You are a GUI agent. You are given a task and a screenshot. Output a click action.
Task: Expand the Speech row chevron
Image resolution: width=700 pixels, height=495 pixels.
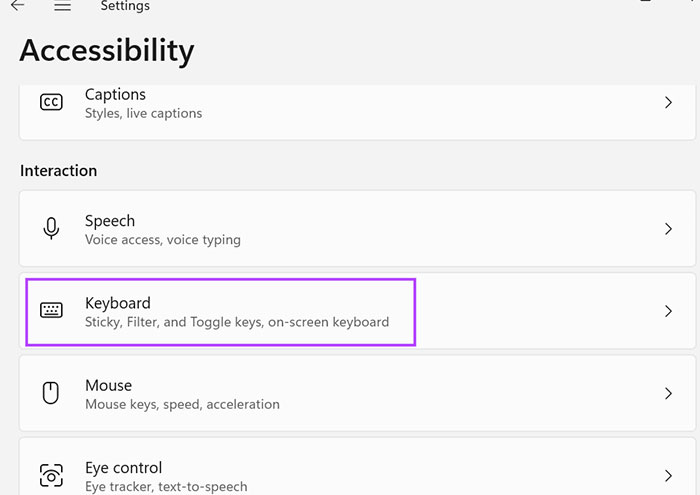point(668,229)
